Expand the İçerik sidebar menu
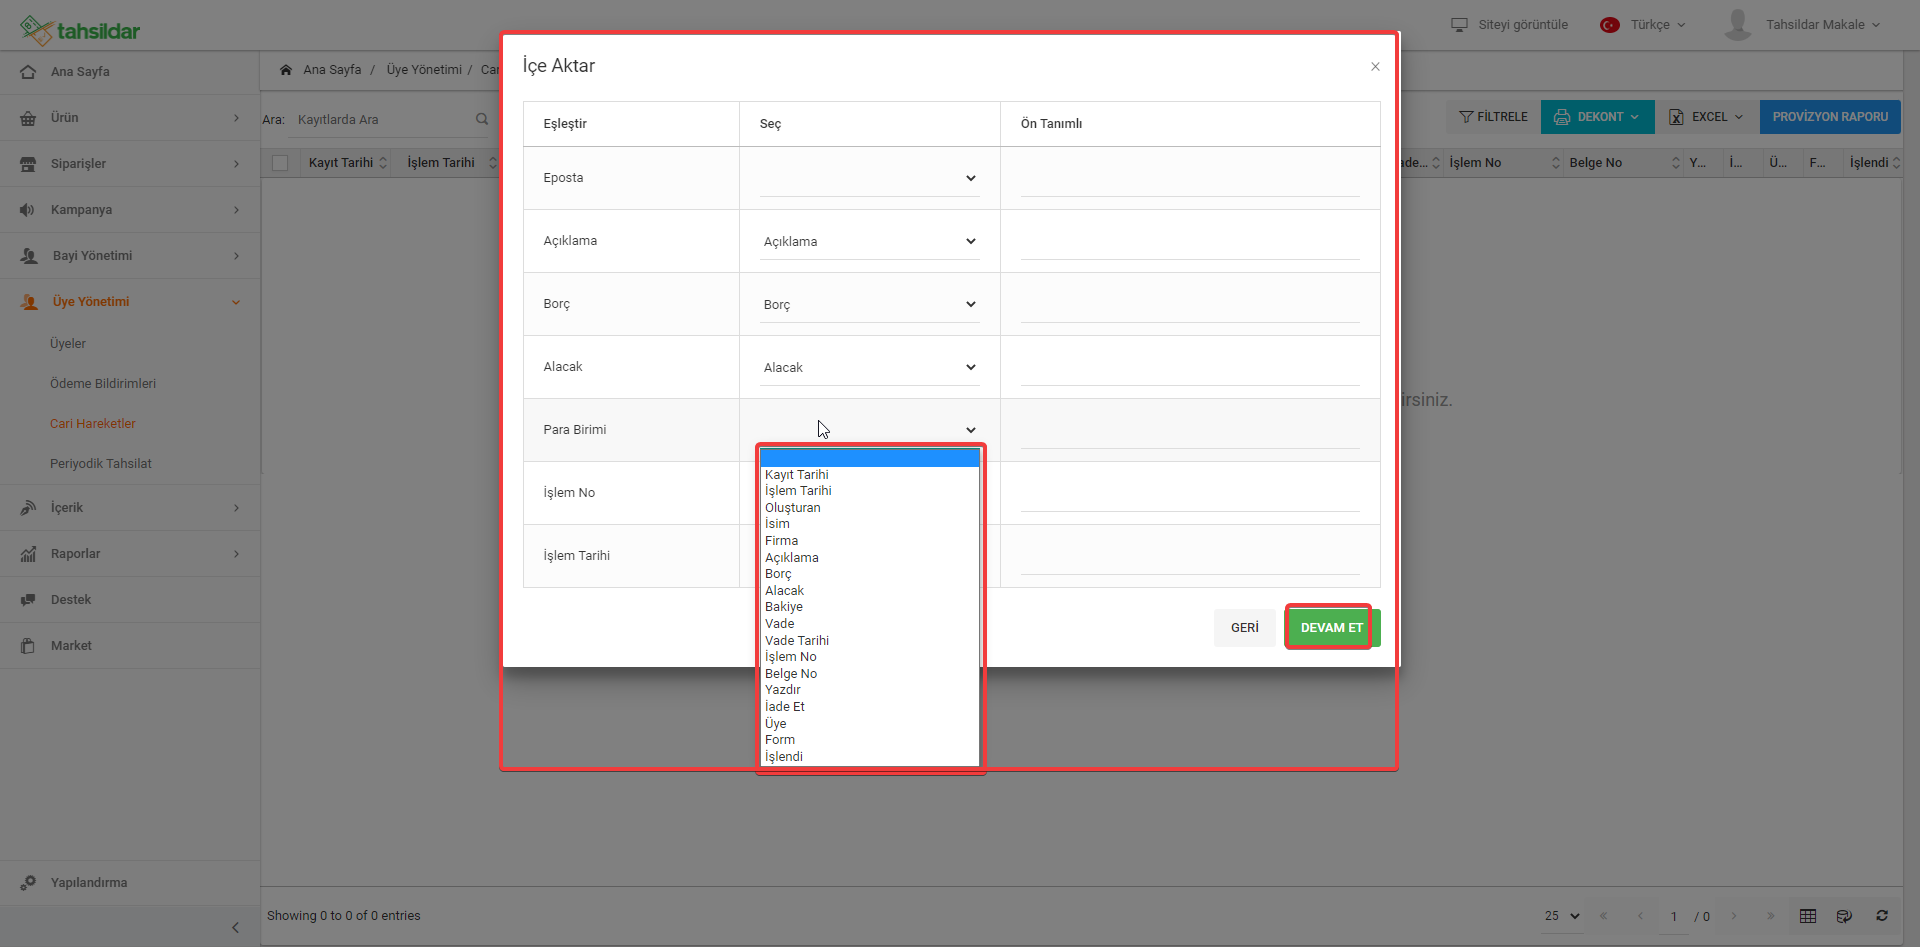Viewport: 1920px width, 947px height. (x=130, y=508)
